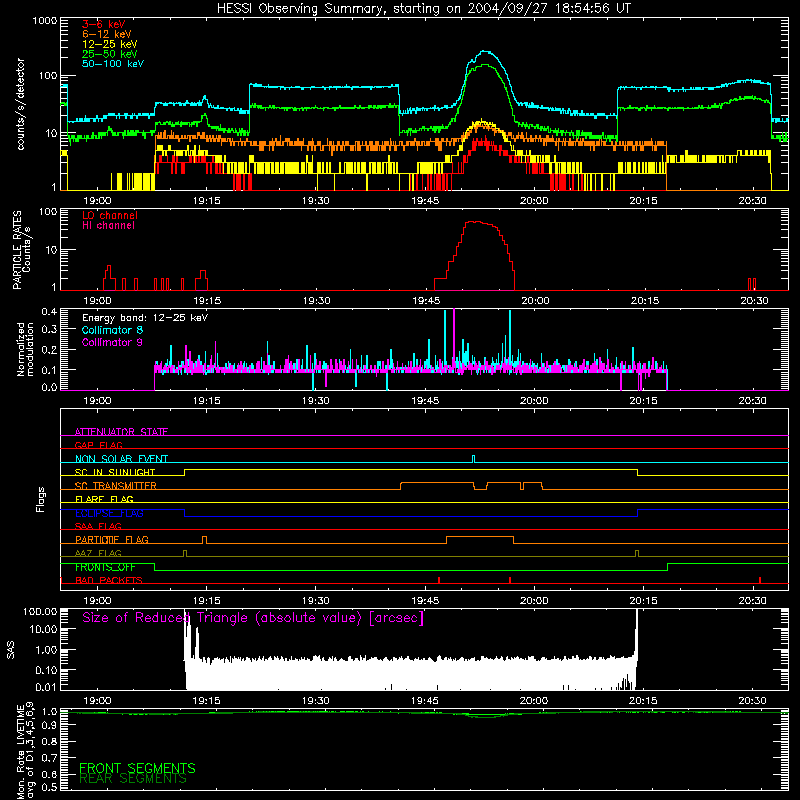Screen dimensions: 800x800
Task: Click the 1000 y-axis value on top plot
Action: 45,21
